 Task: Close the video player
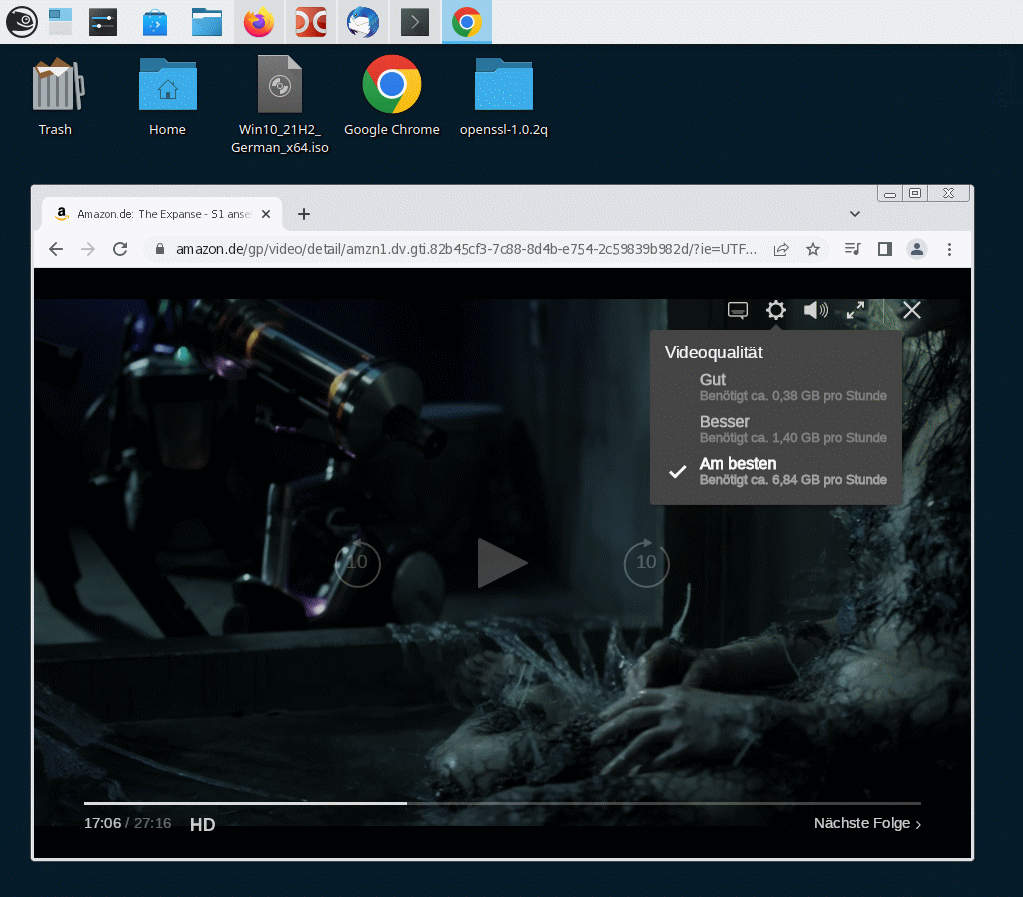tap(911, 310)
